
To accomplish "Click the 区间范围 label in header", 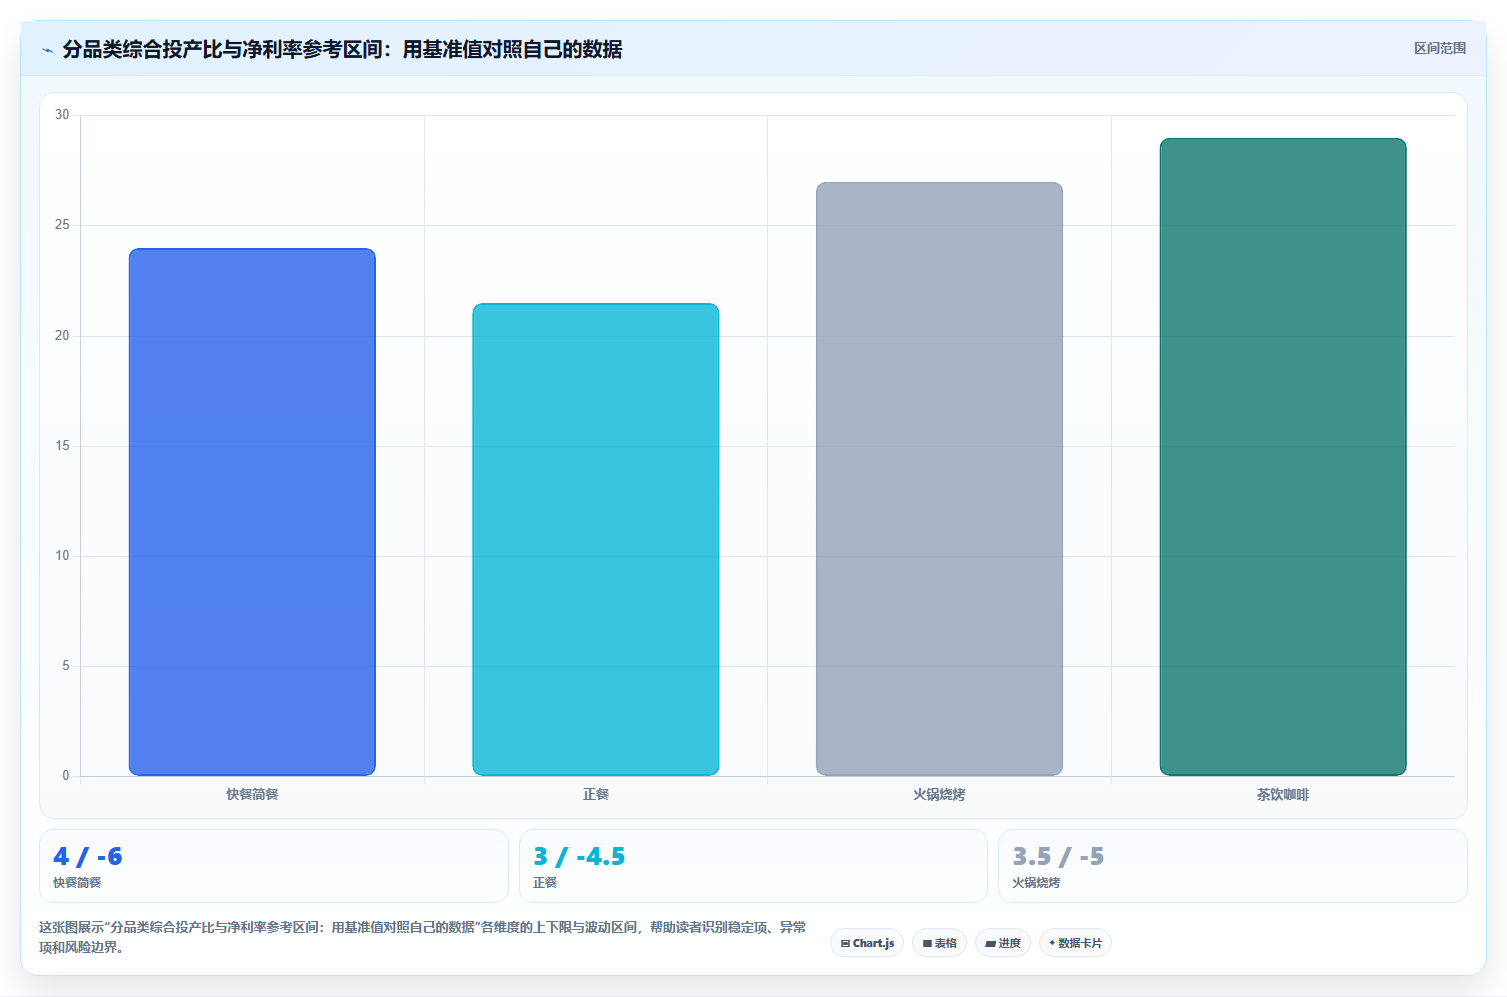I will point(1439,48).
